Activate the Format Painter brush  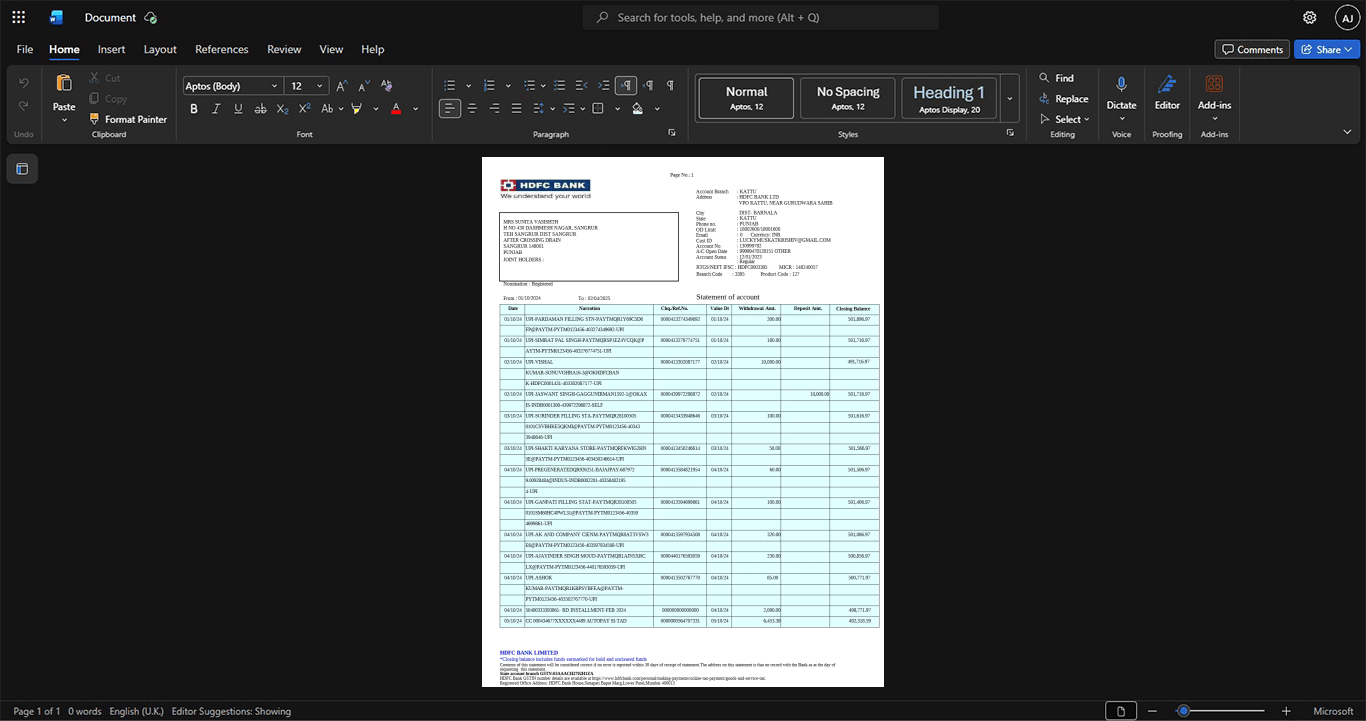point(95,119)
